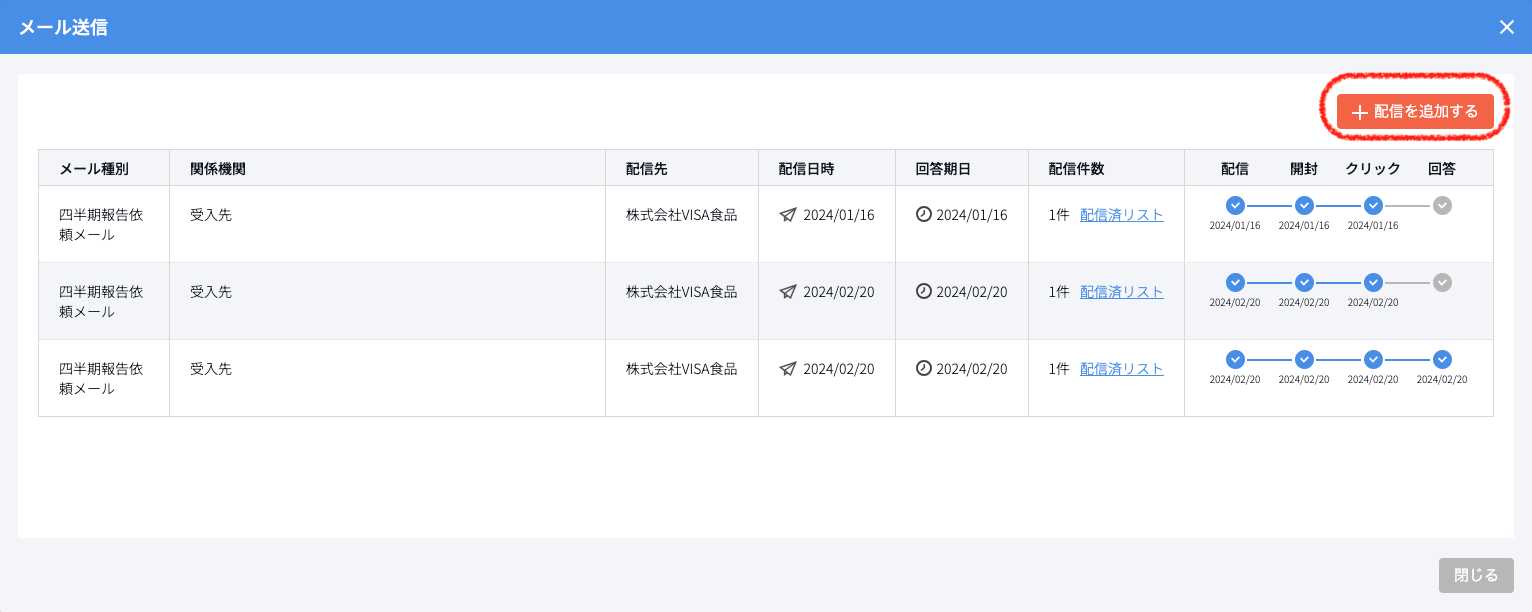Click the 配信を追加する button

tap(1414, 112)
